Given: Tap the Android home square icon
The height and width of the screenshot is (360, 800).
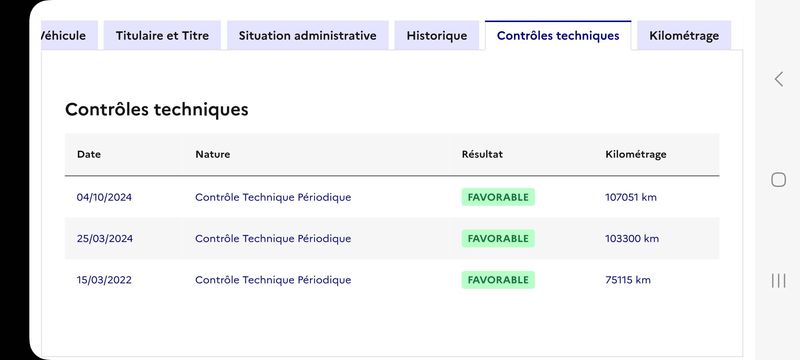Looking at the screenshot, I should [x=779, y=179].
